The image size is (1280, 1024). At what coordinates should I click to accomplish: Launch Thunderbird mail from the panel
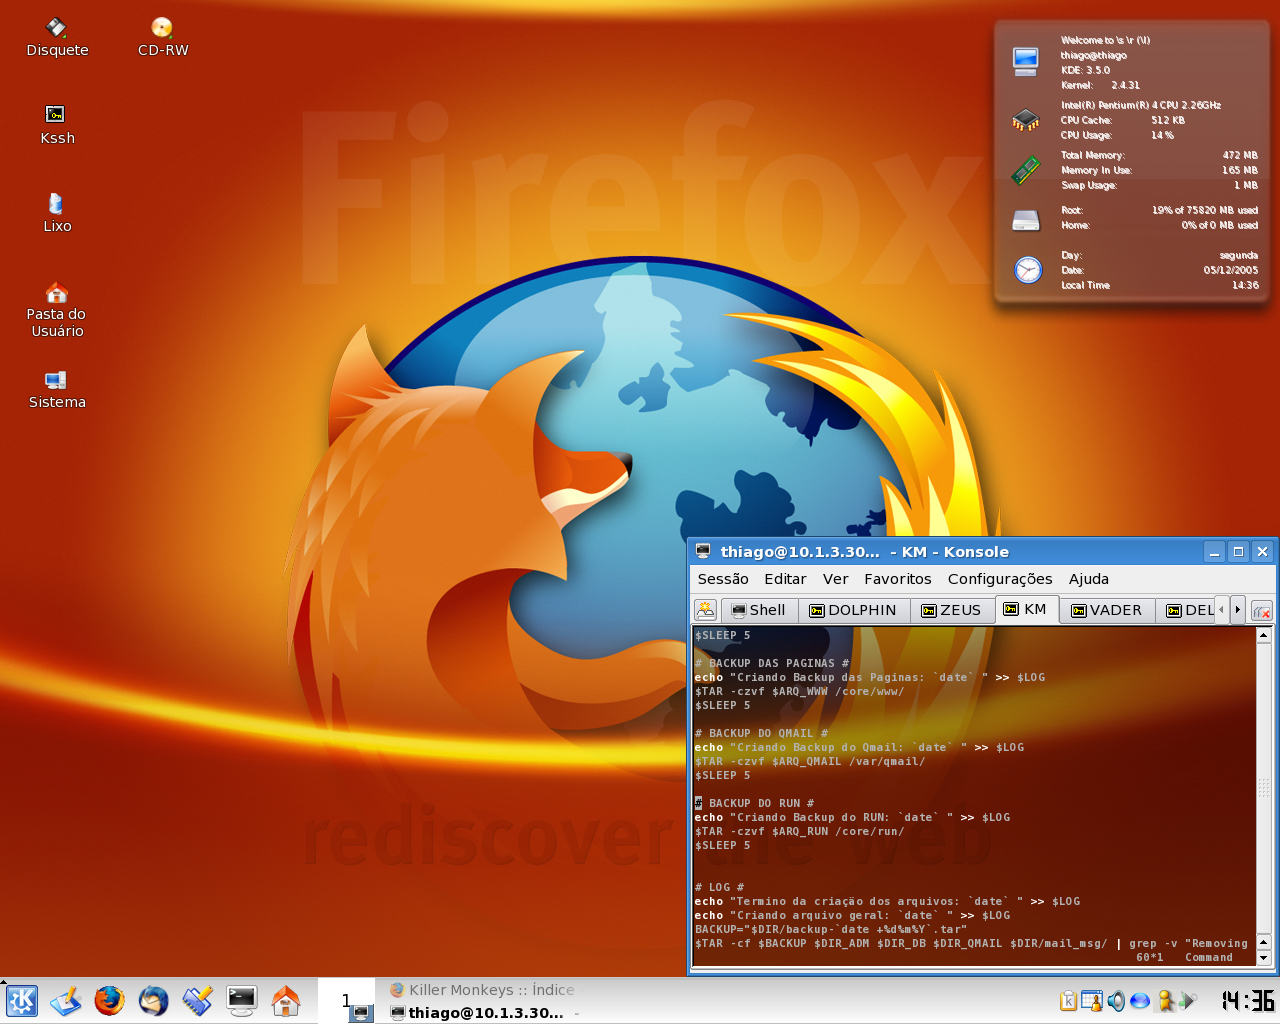click(153, 1001)
